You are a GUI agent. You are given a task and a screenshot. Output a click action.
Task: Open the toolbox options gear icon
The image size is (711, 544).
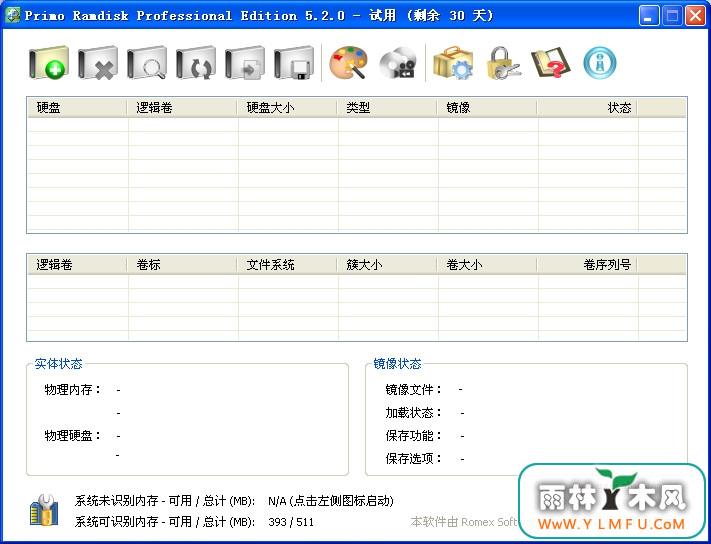click(x=453, y=63)
